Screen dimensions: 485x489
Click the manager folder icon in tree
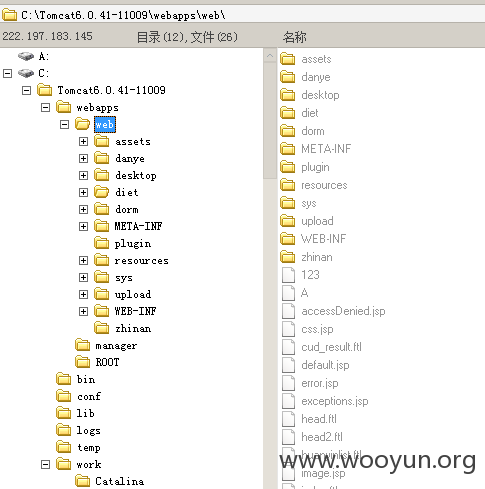(x=82, y=345)
